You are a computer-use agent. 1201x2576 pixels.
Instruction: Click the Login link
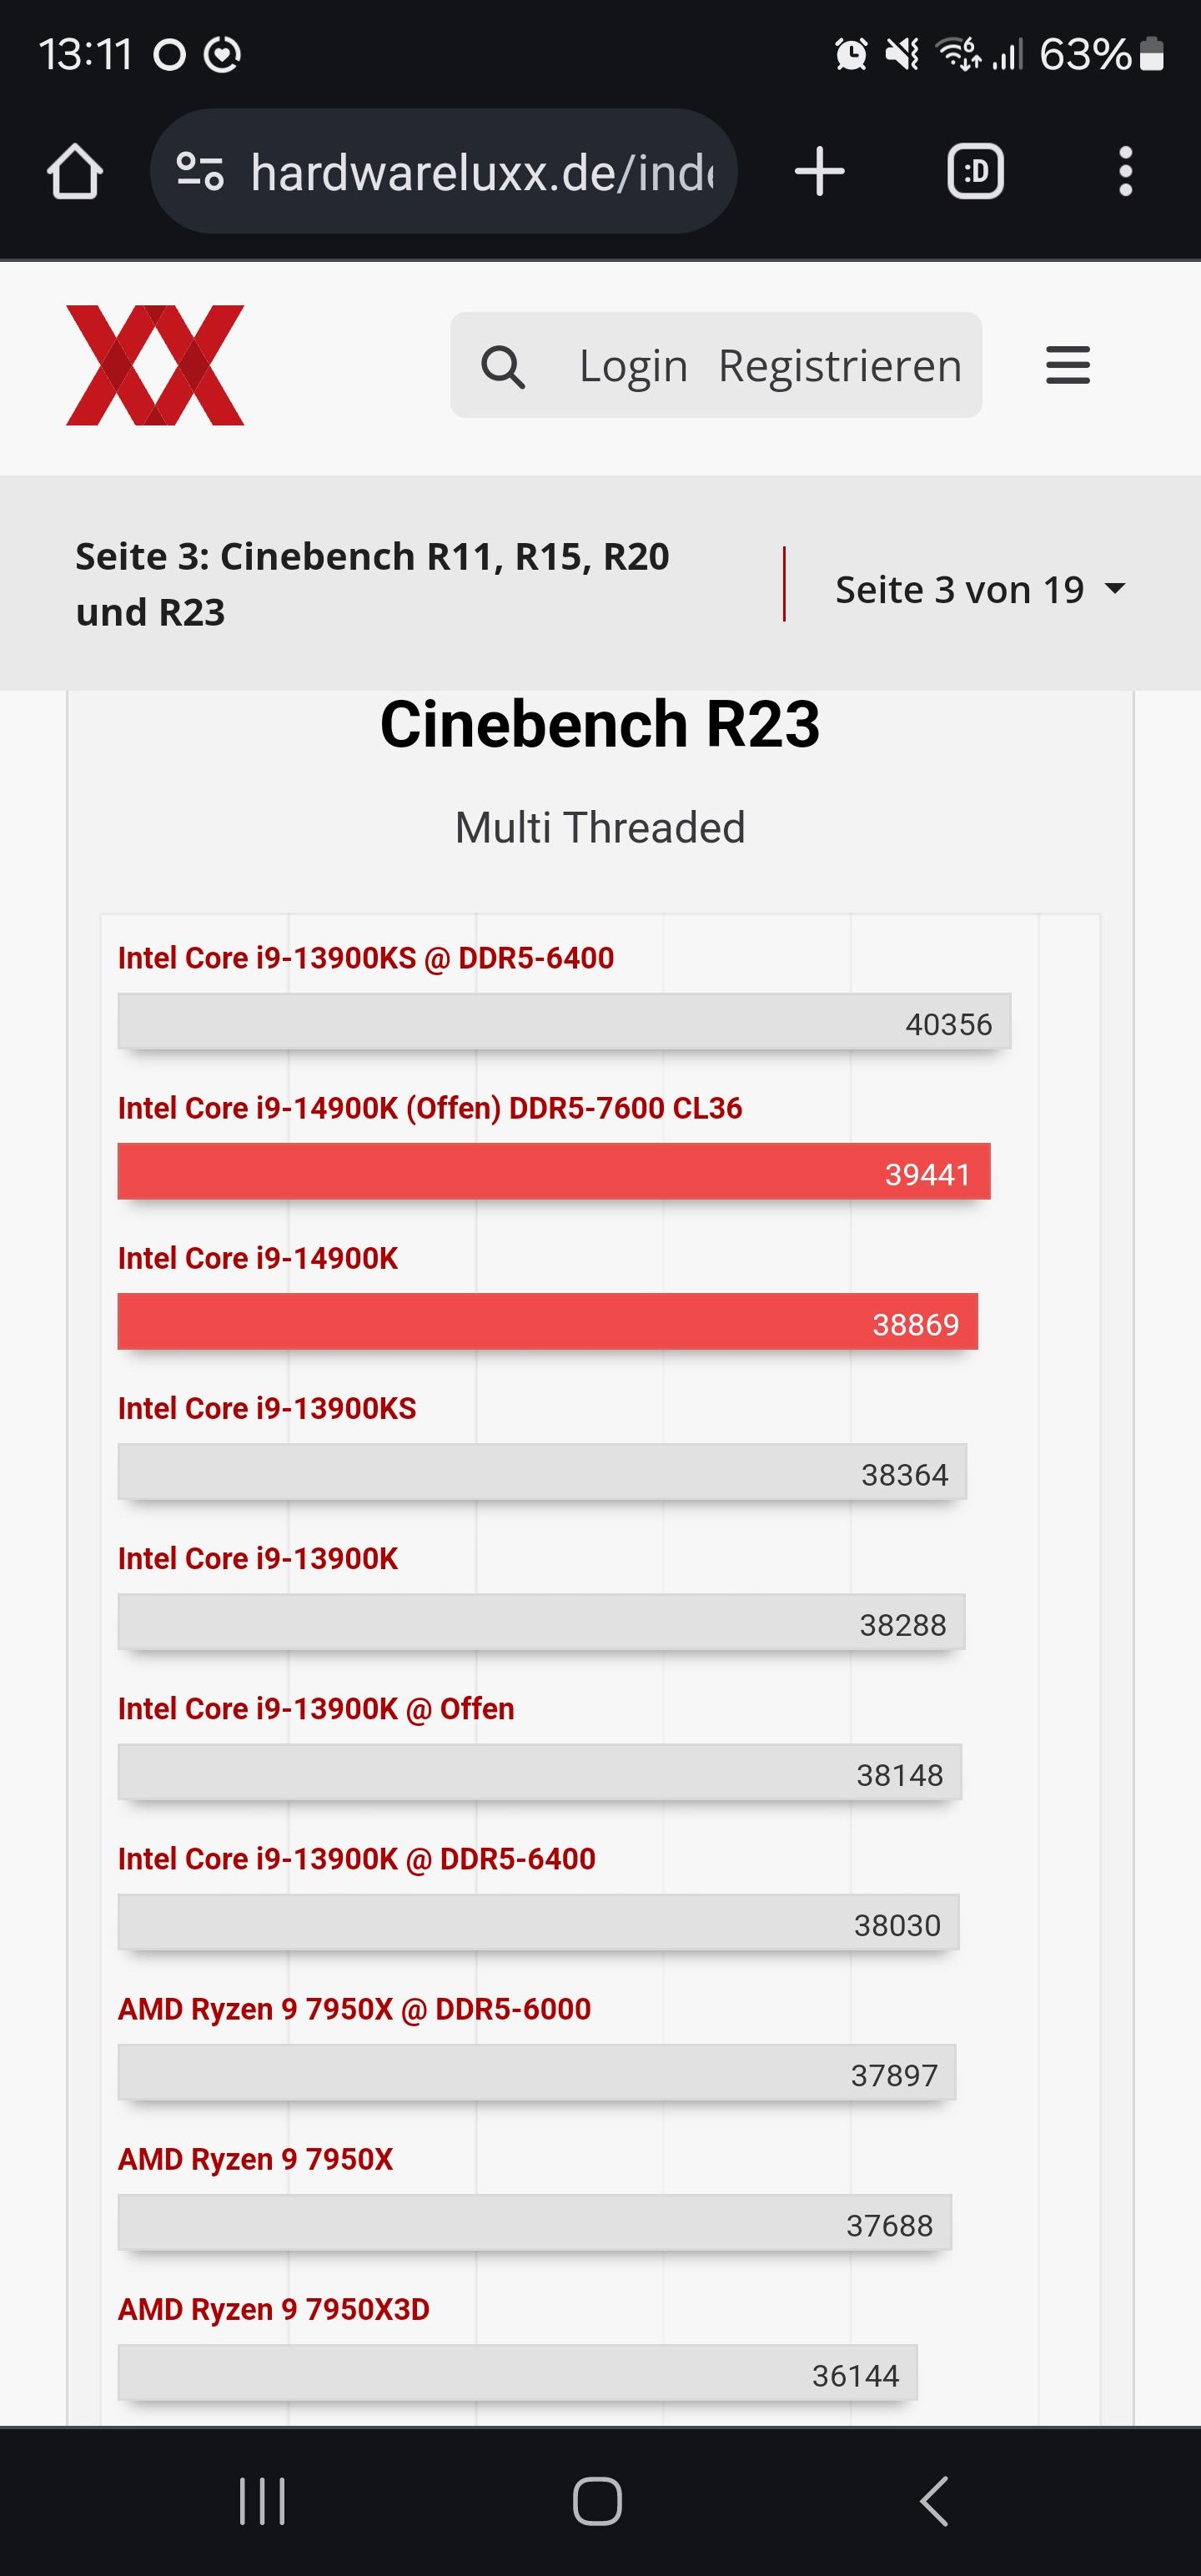(x=633, y=366)
